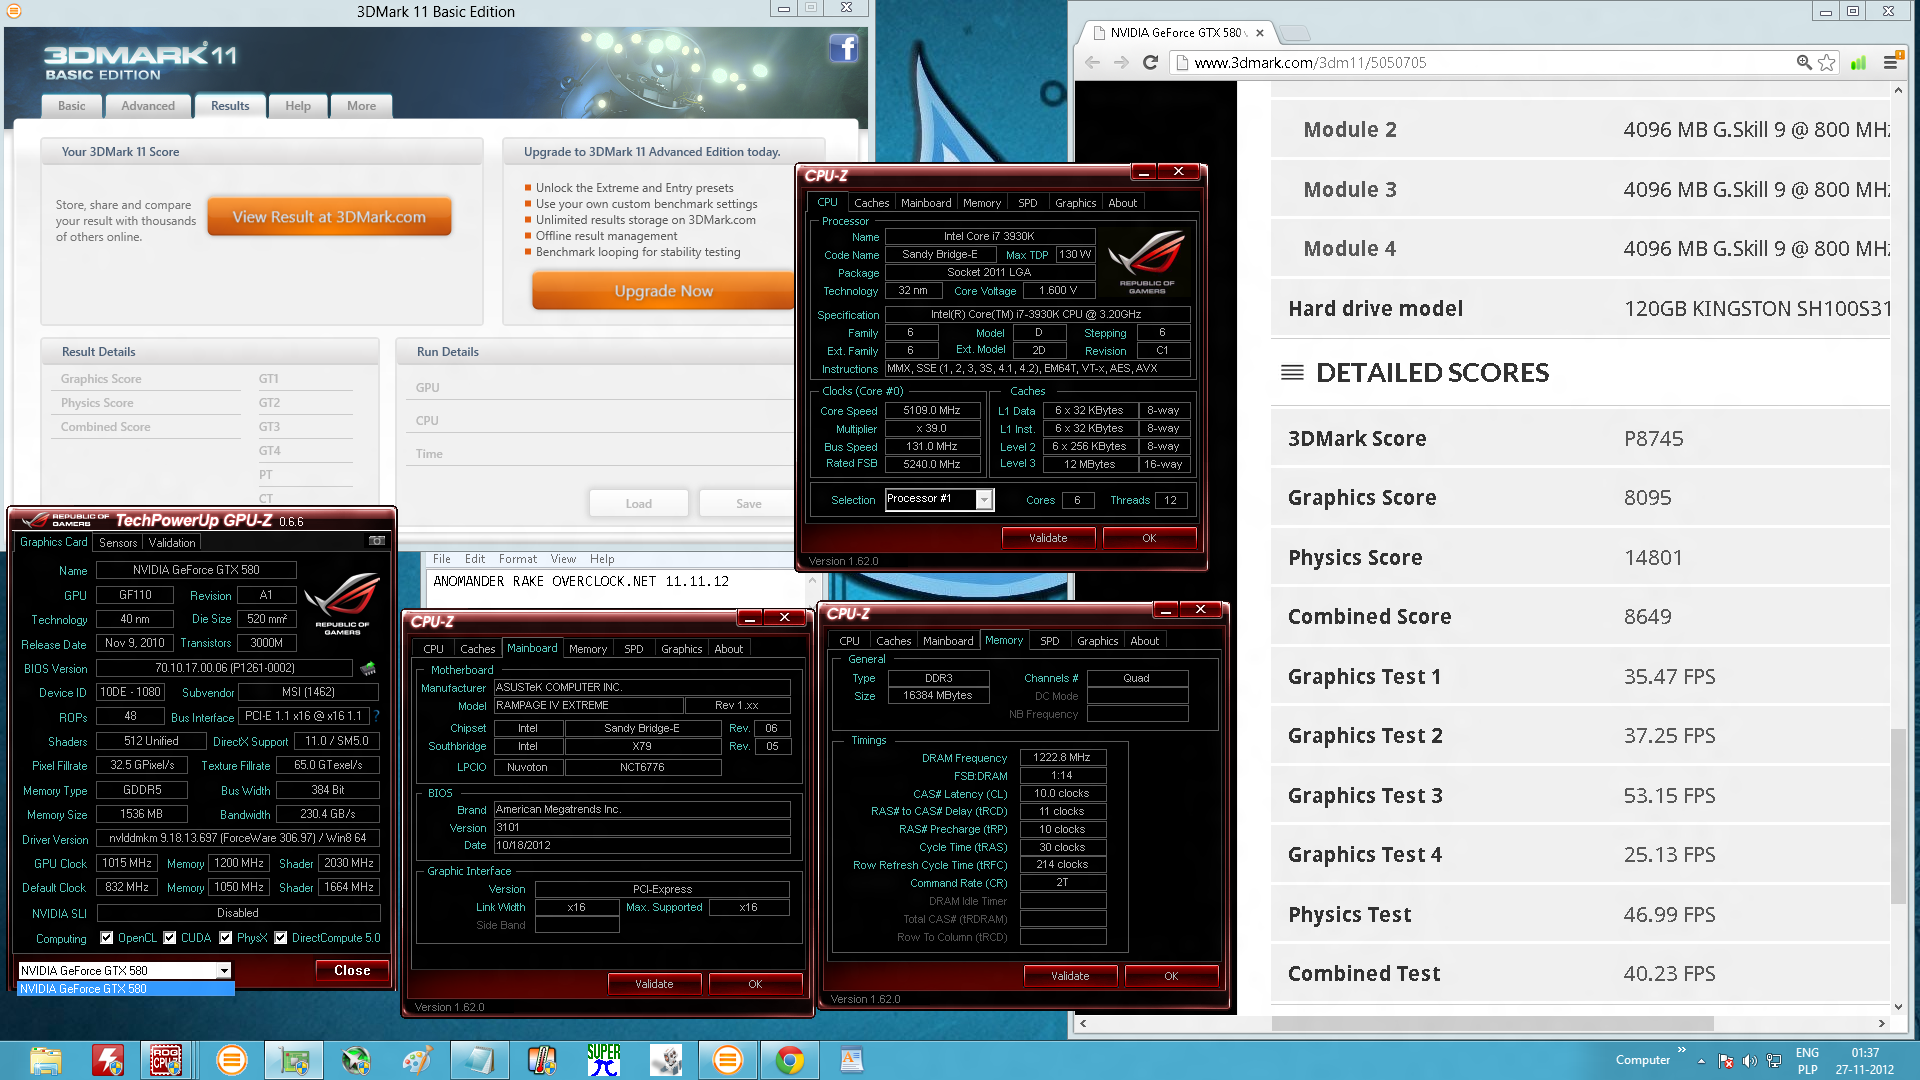This screenshot has height=1080, width=1920.
Task: Click the GPU-Z Close button
Action: point(352,971)
